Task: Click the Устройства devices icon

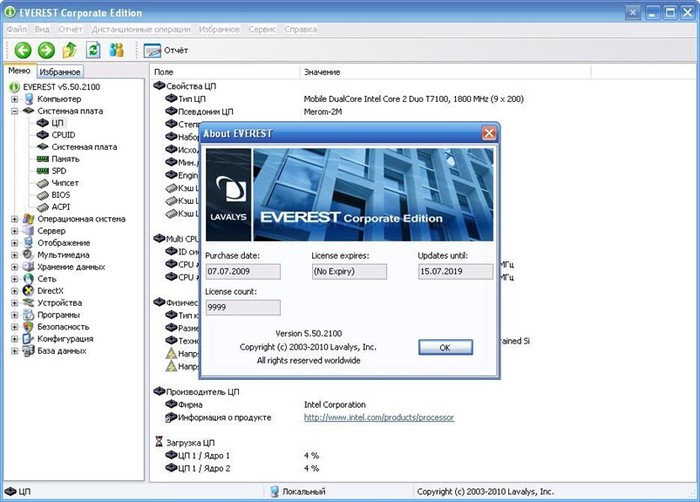Action: (x=29, y=303)
